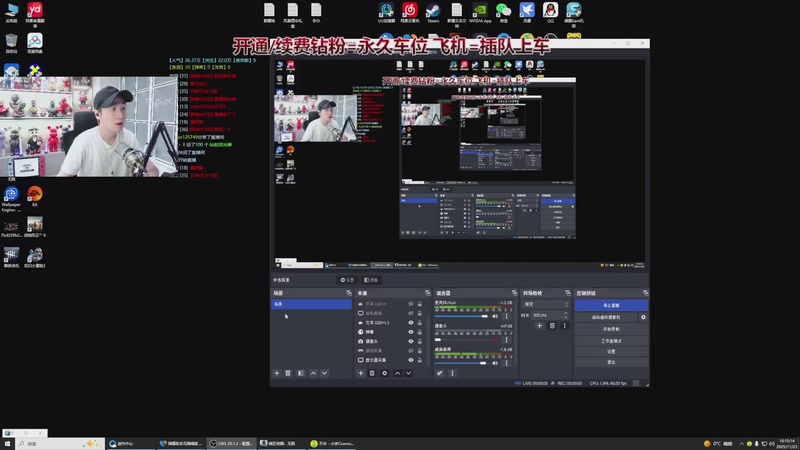Hide the 摄像头 source
Image resolution: width=800 pixels, height=450 pixels.
pos(410,341)
